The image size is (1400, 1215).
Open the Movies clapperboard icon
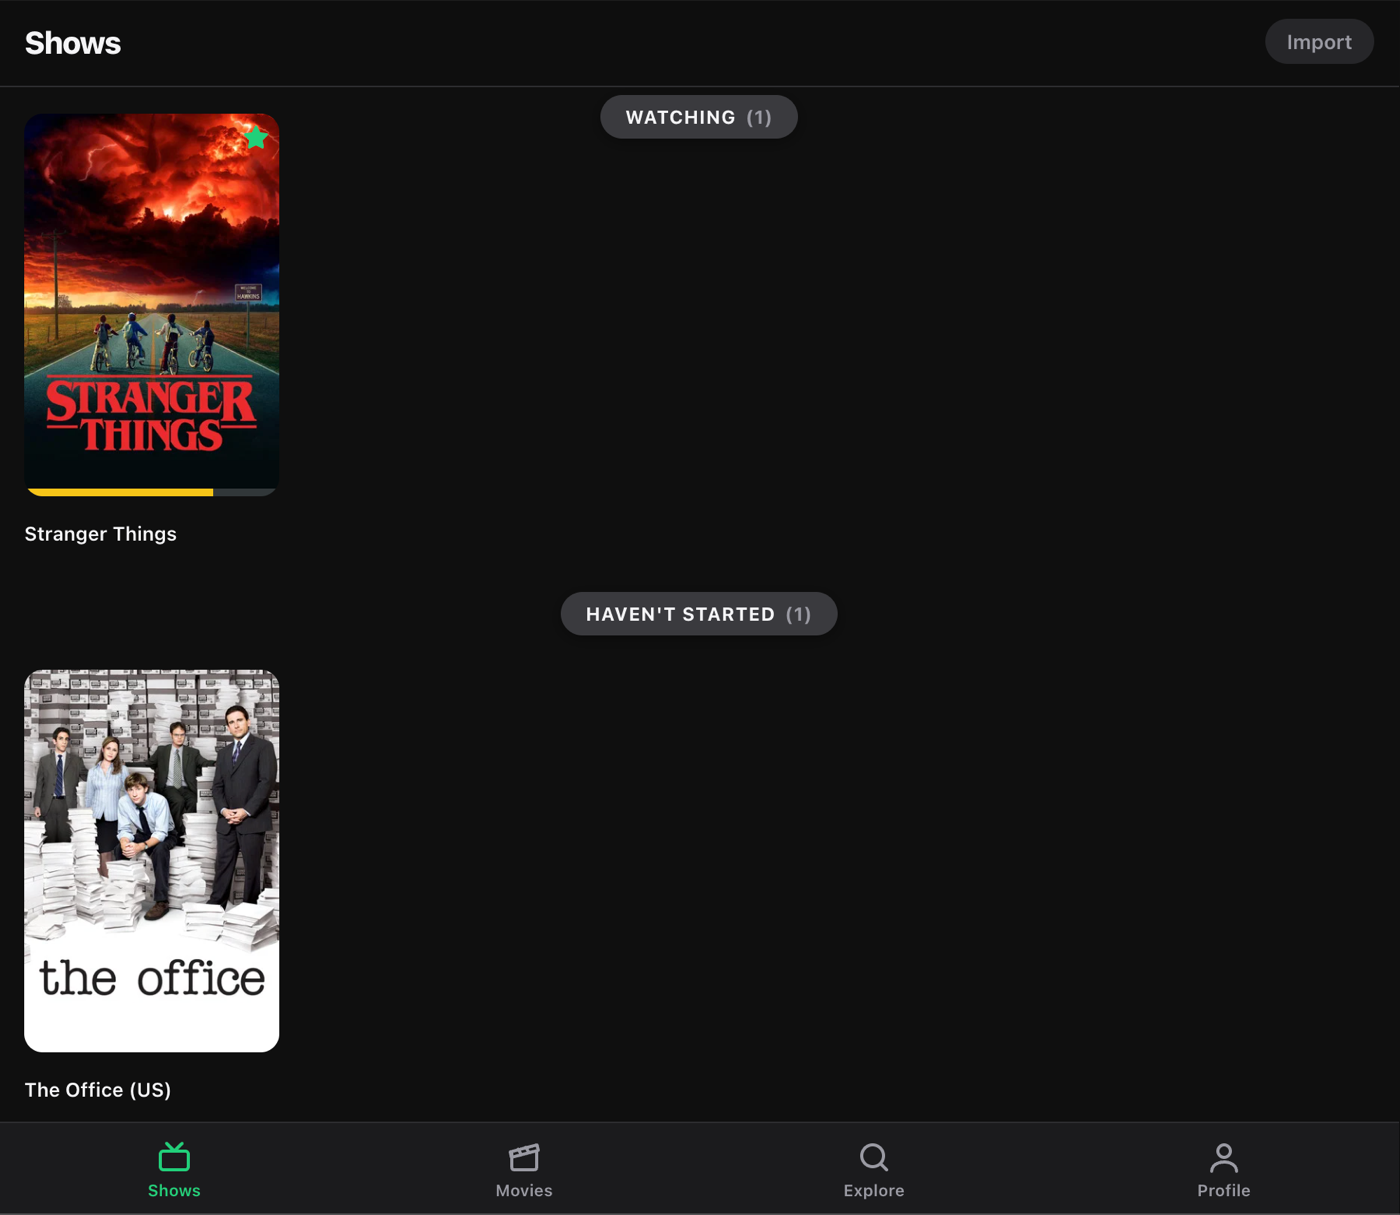click(x=524, y=1157)
